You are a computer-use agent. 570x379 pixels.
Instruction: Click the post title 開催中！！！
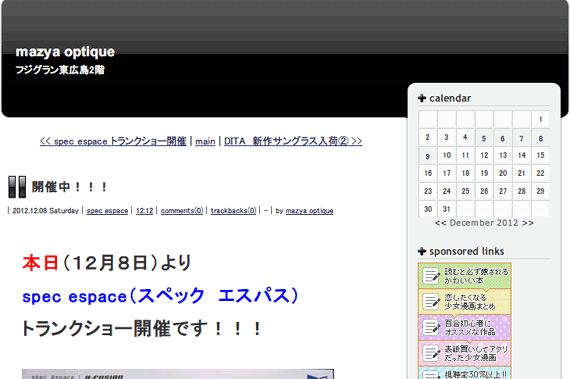pos(69,187)
